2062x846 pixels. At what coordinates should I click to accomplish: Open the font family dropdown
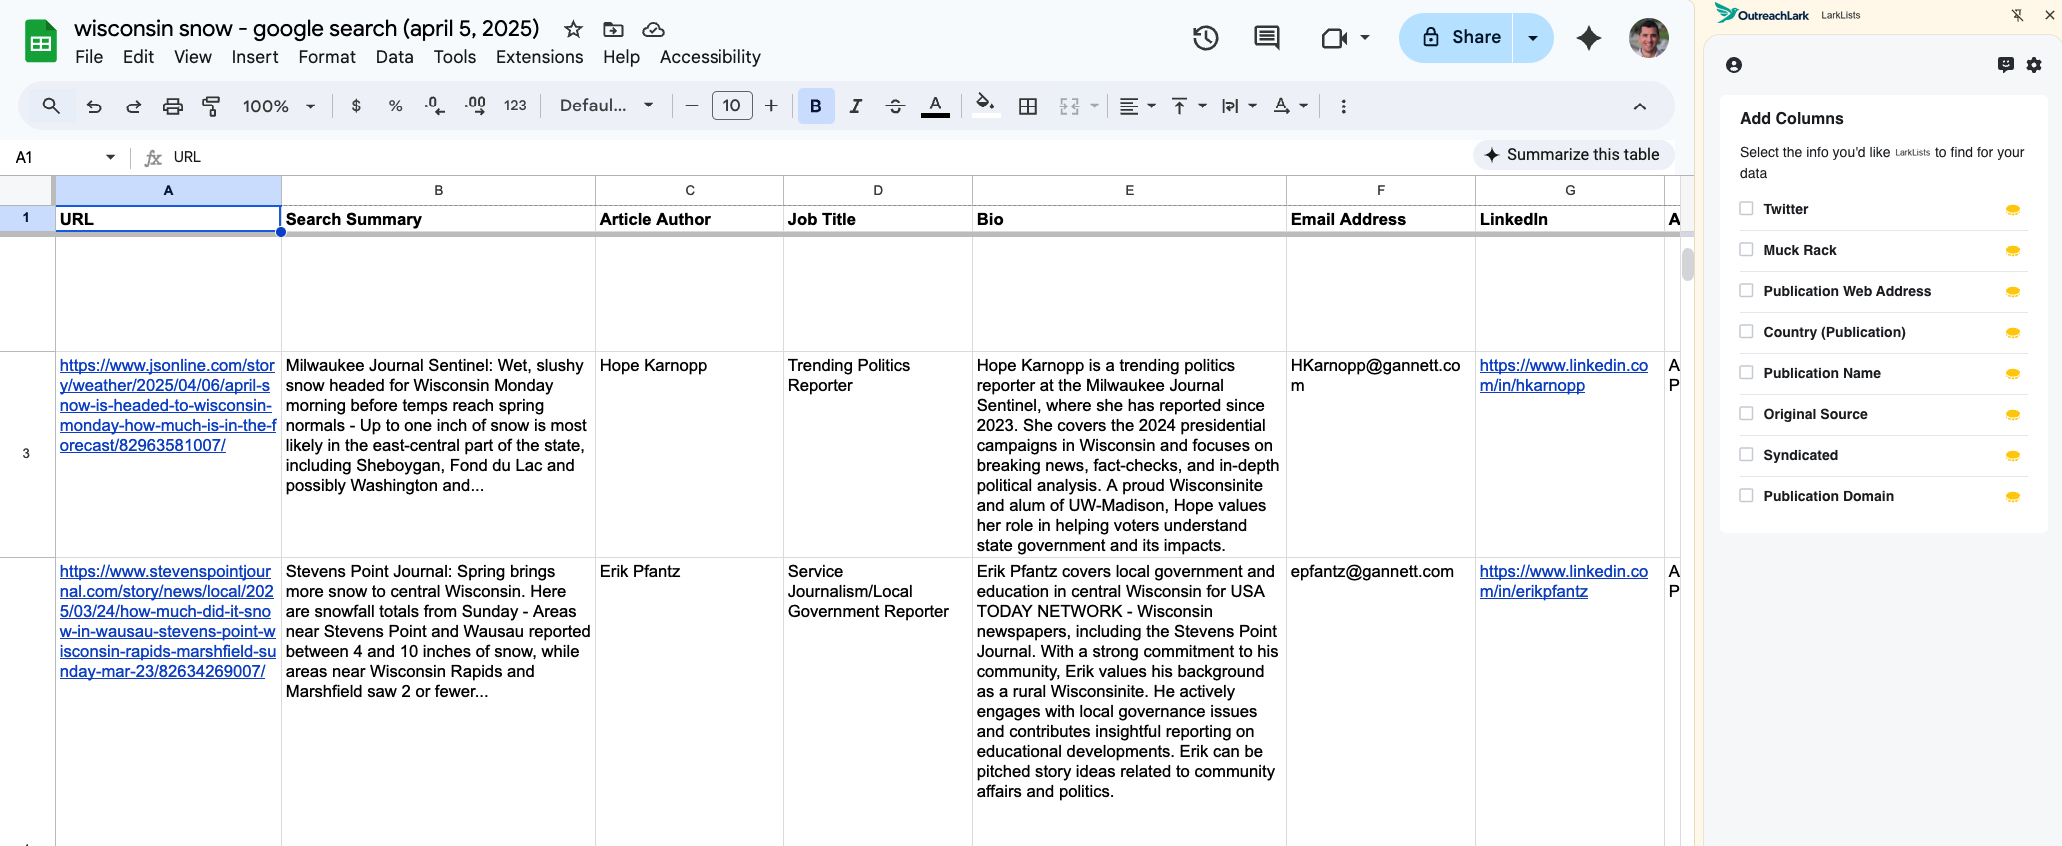point(606,106)
